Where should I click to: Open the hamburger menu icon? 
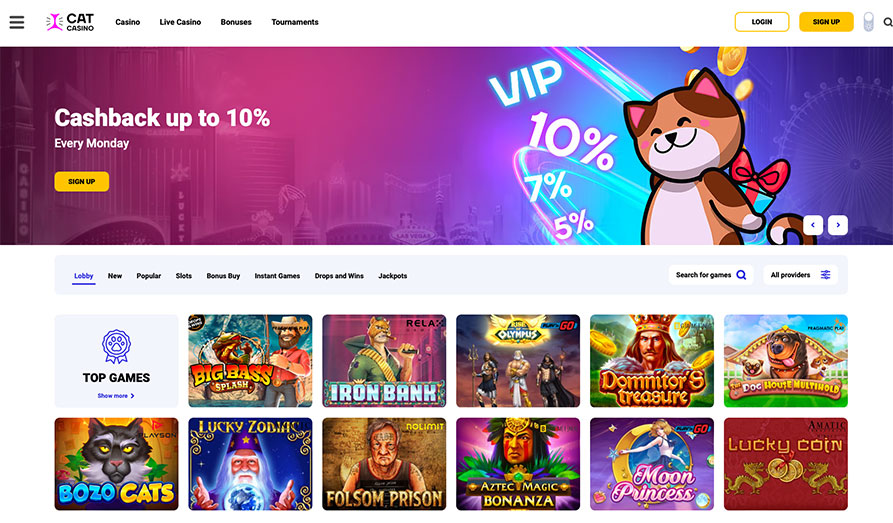tap(17, 22)
